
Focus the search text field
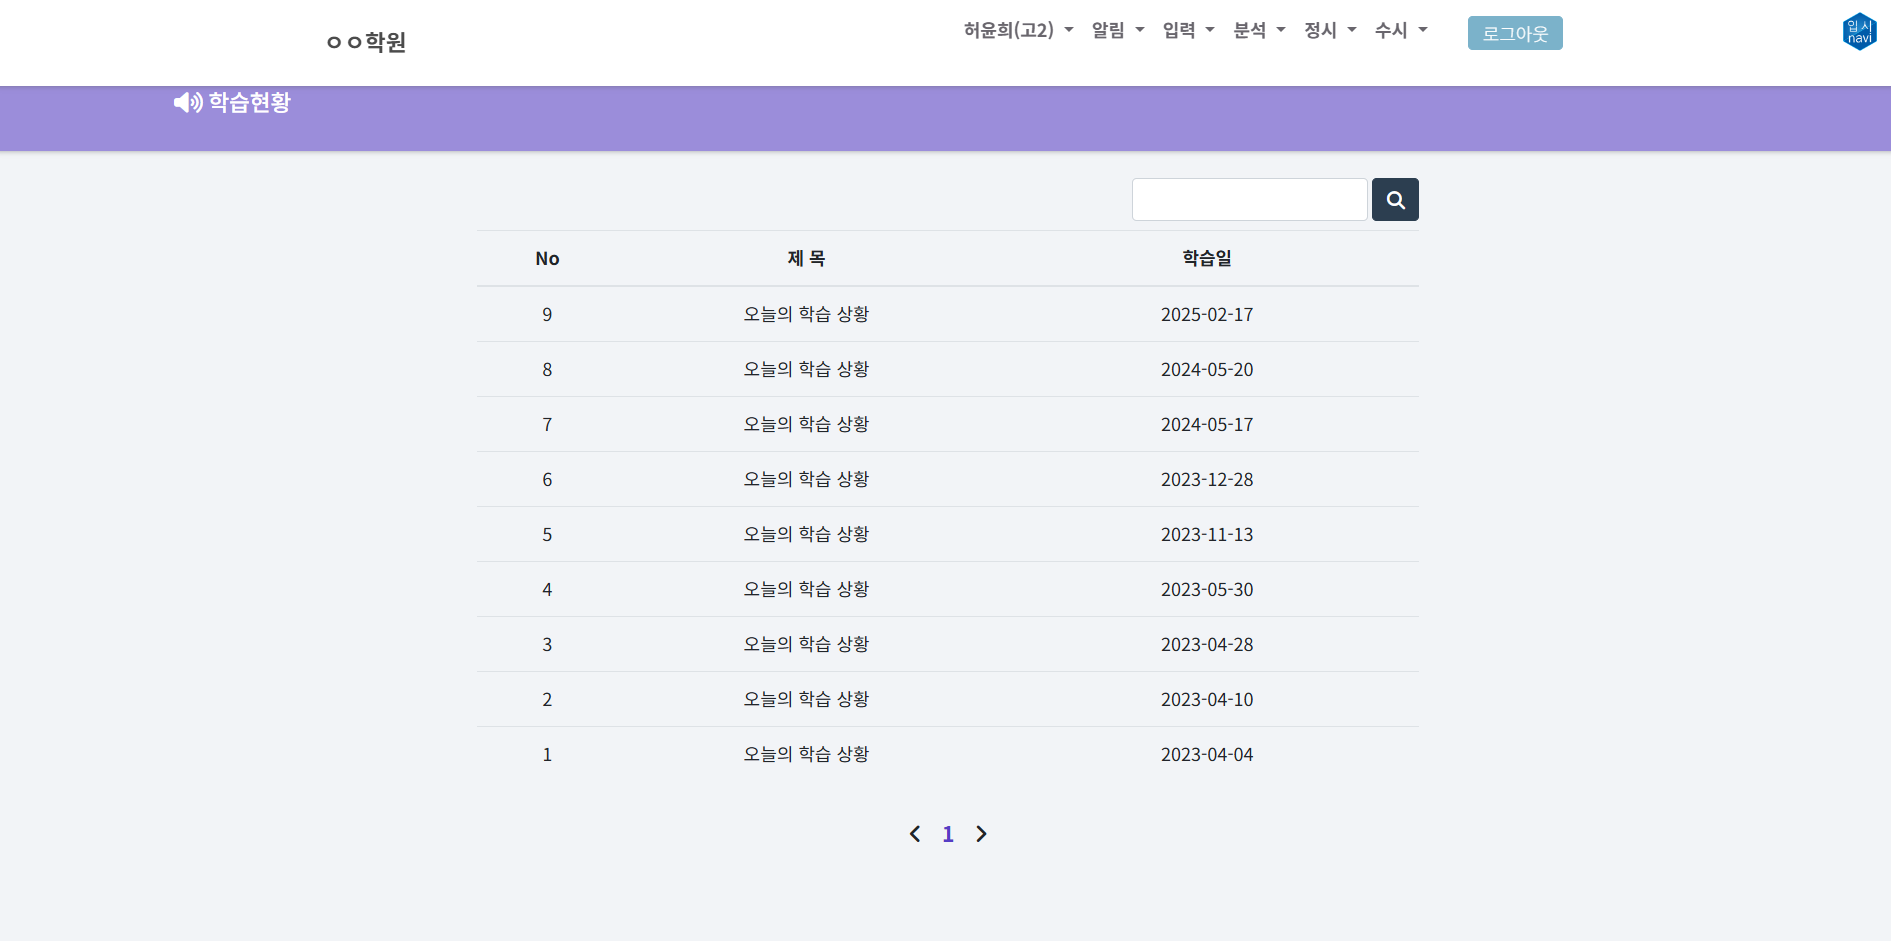[x=1248, y=200]
